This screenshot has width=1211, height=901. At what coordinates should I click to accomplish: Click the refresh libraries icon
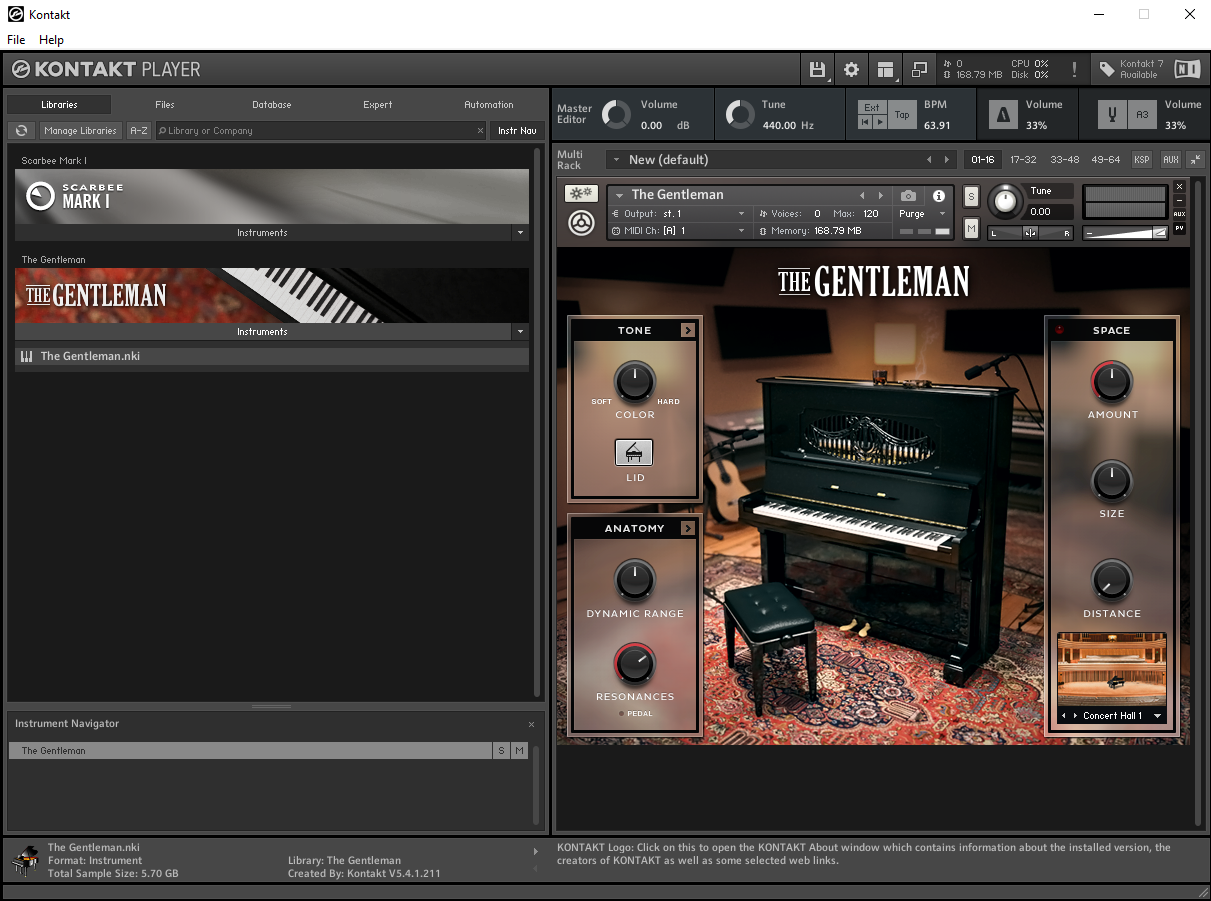tap(21, 130)
